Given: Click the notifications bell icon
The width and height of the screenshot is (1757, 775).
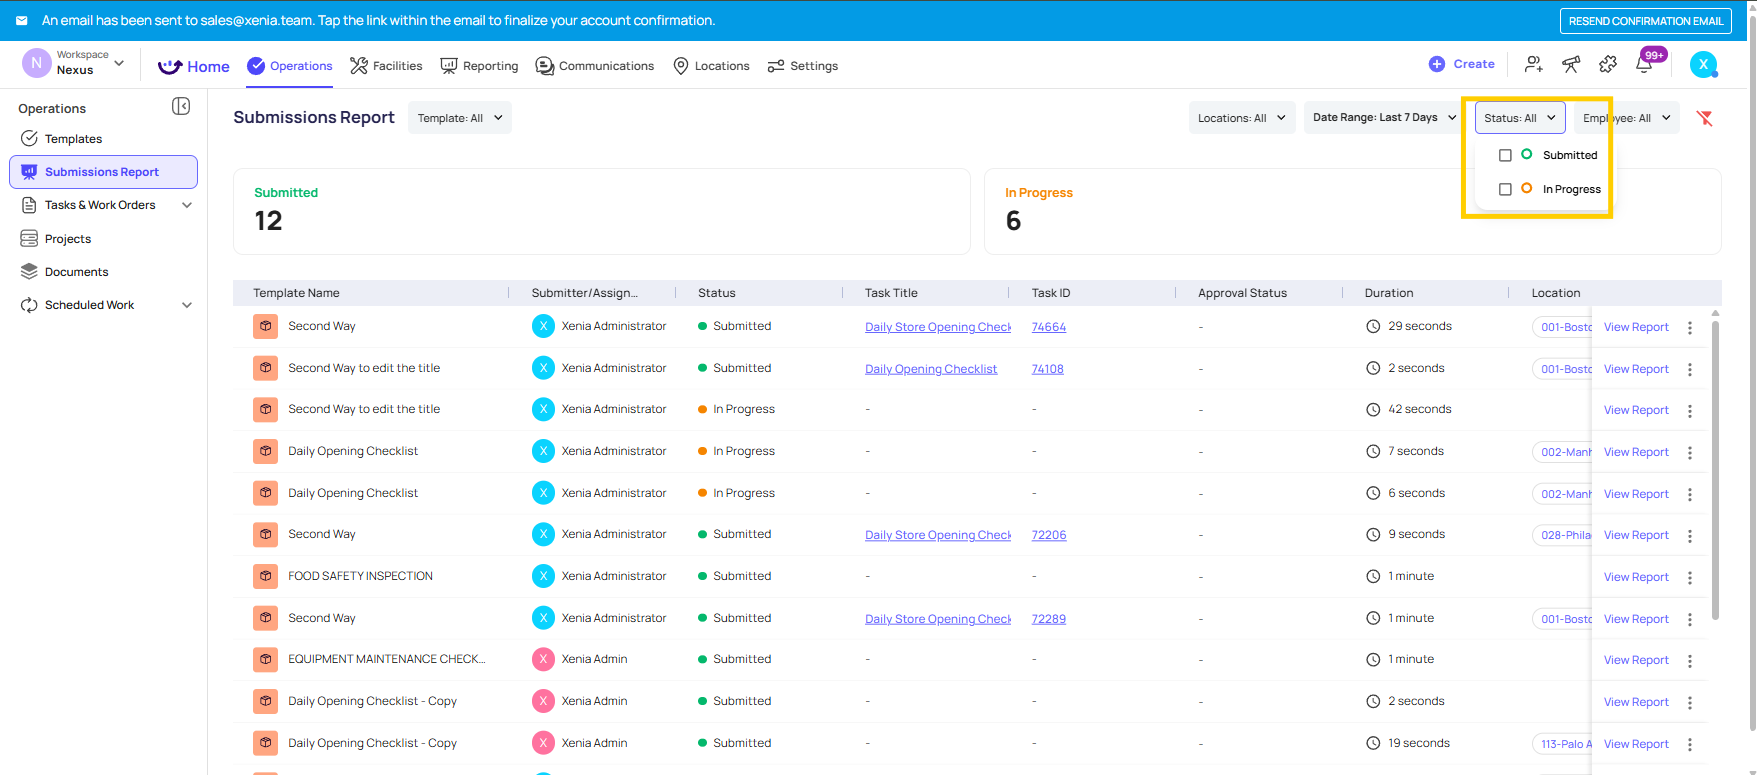Looking at the screenshot, I should click(x=1644, y=64).
